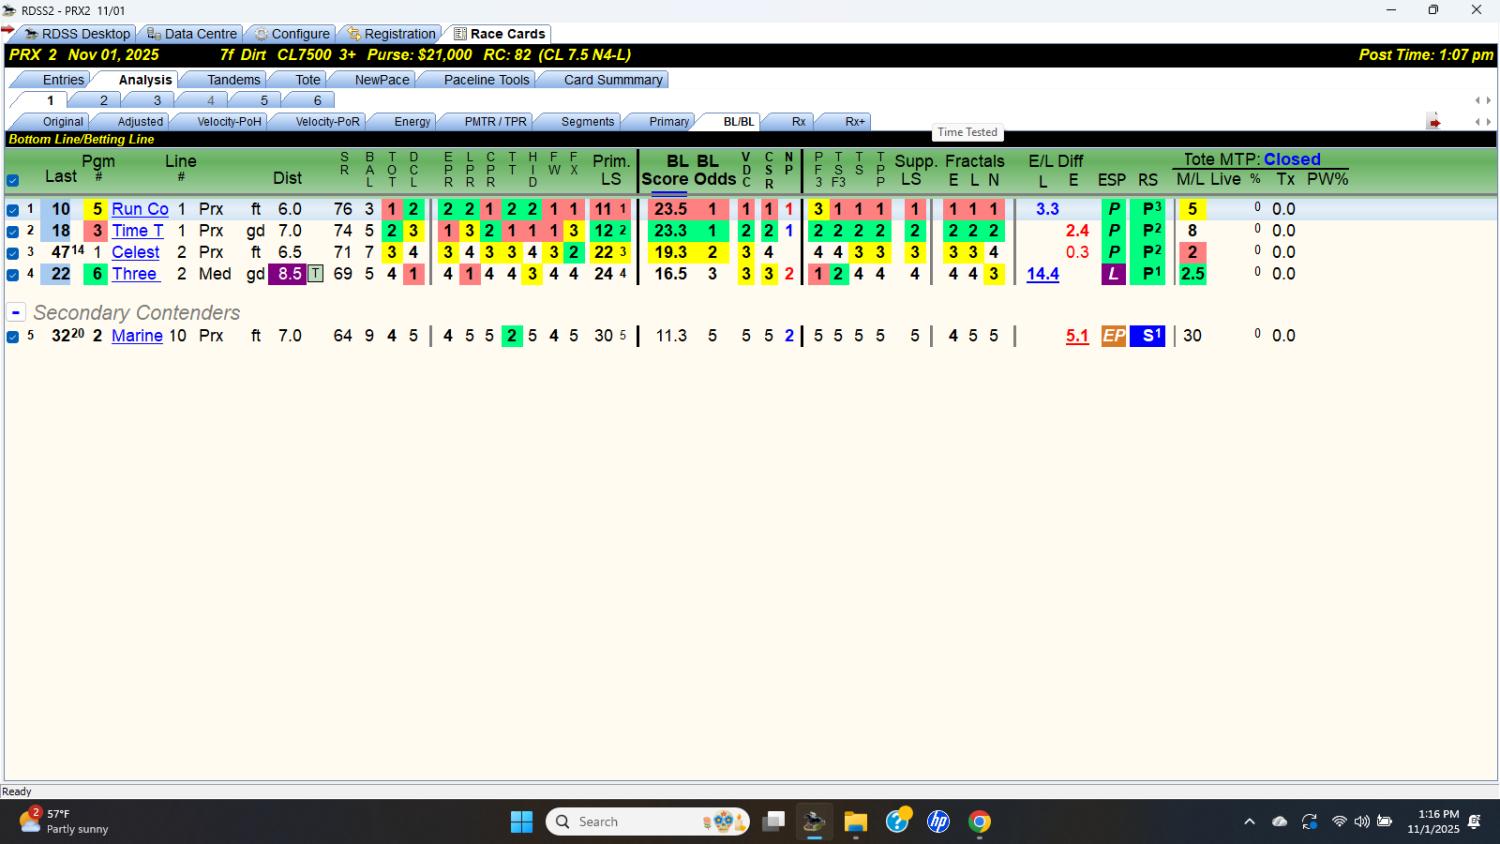Image resolution: width=1500 pixels, height=844 pixels.
Task: Click race number tabs scroll arrows
Action: coord(1483,100)
